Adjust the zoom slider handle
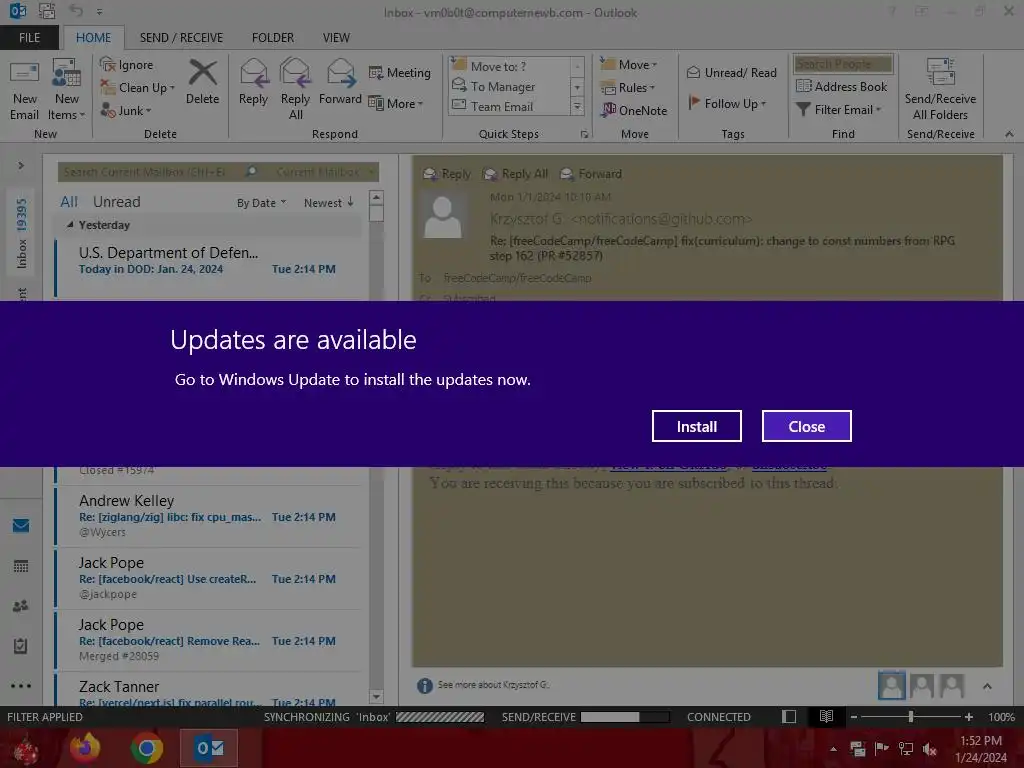Viewport: 1024px width, 768px height. pos(910,716)
